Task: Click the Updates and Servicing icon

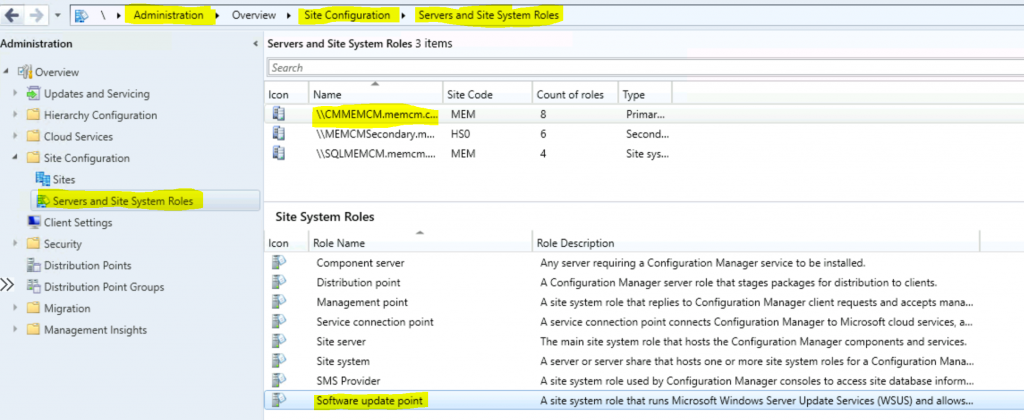Action: click(x=33, y=93)
